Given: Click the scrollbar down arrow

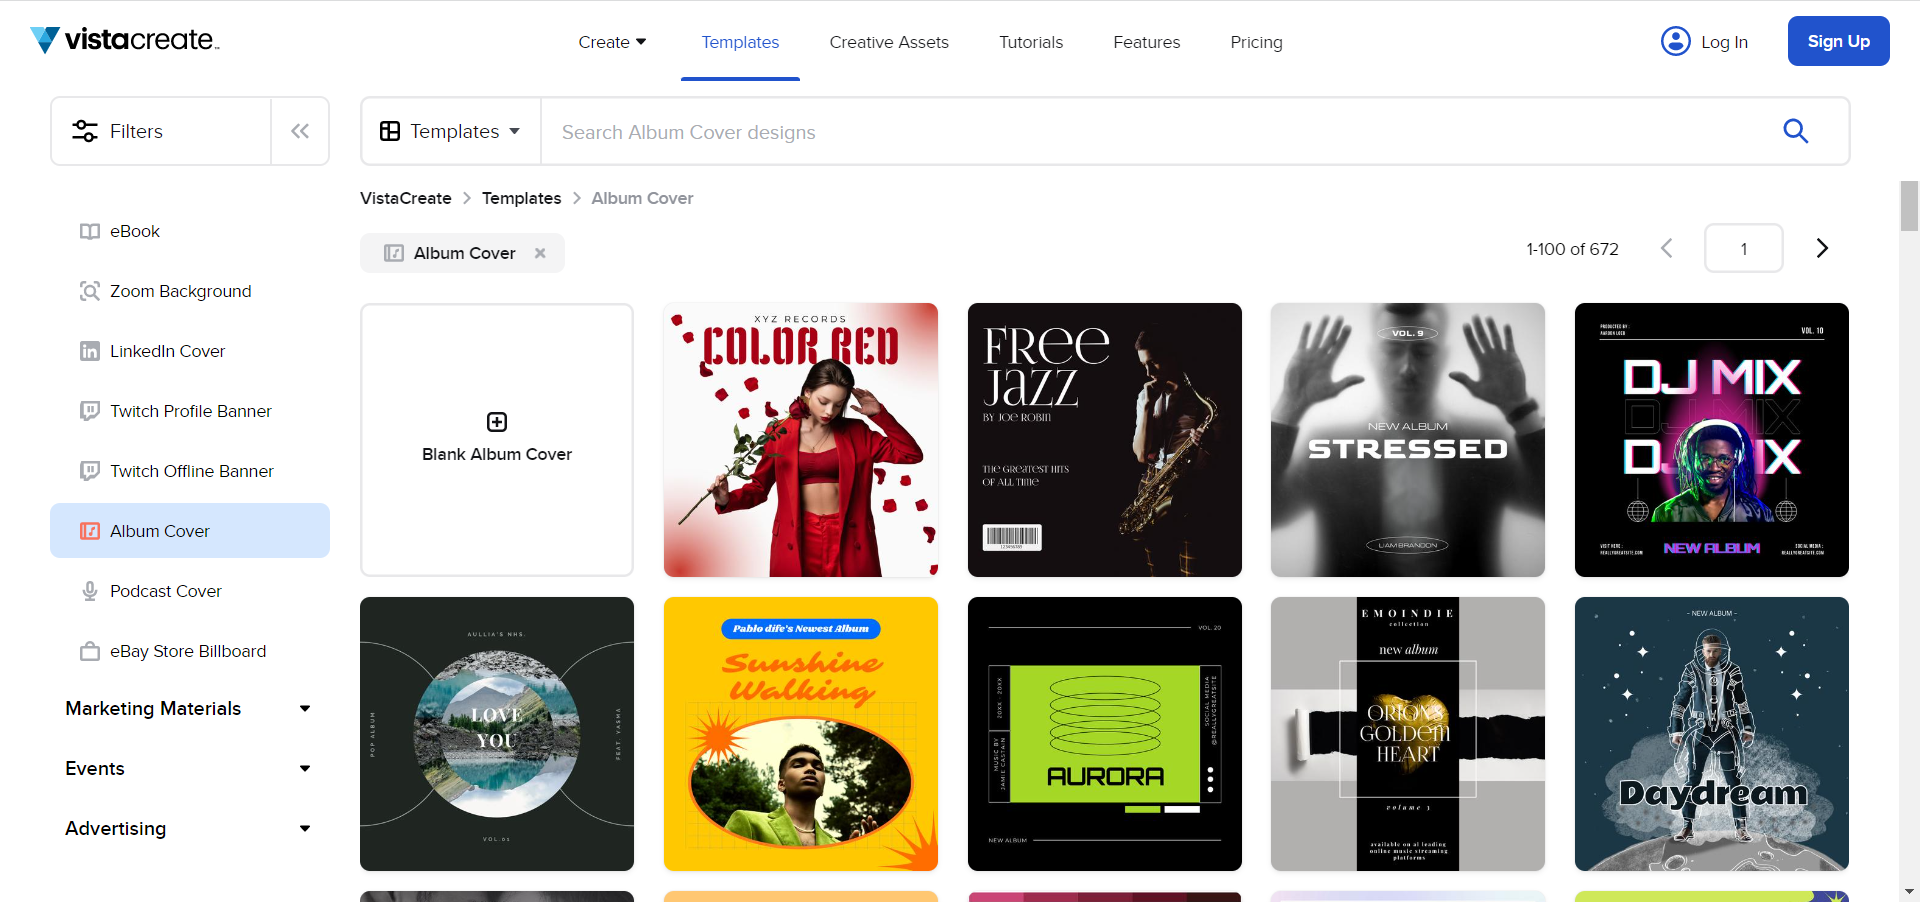Looking at the screenshot, I should coord(1909,891).
